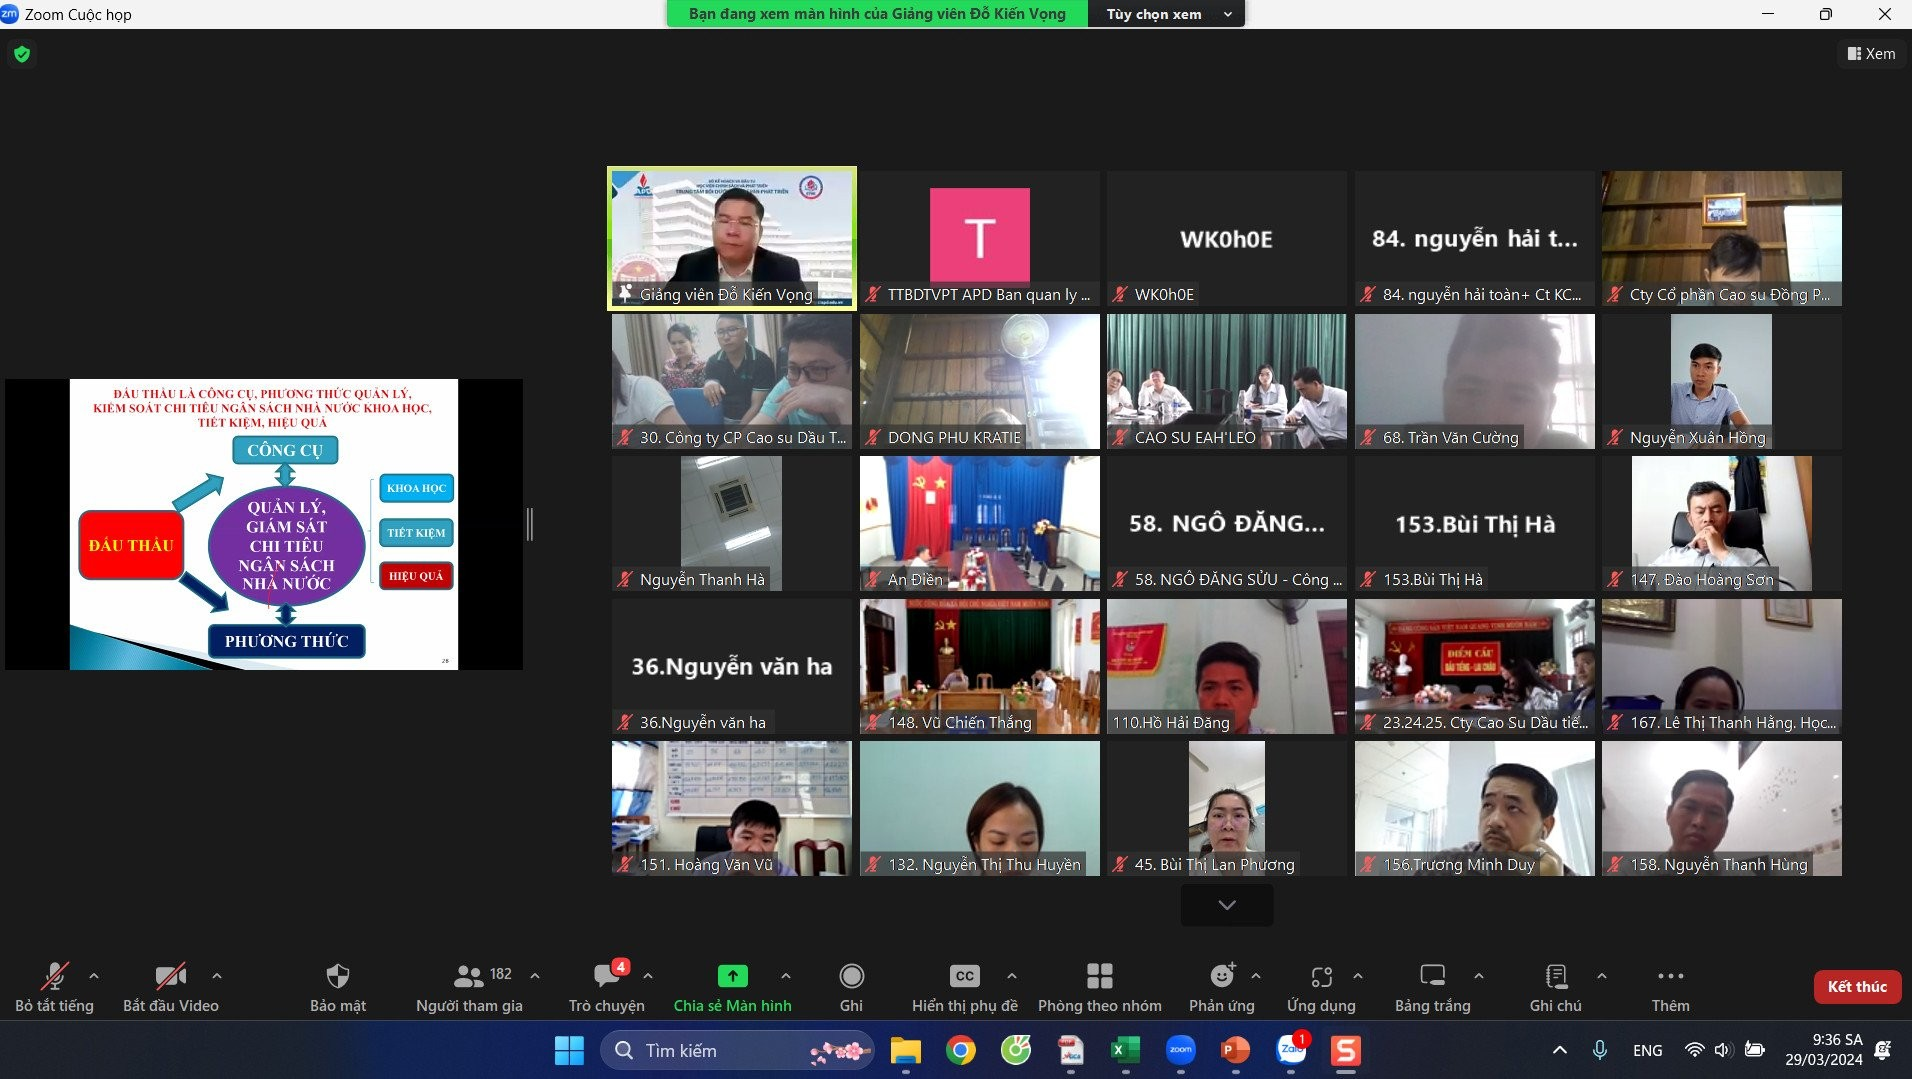Screen dimensions: 1912x1079
Task: Open the Bảo mật security shield icon
Action: 338,977
